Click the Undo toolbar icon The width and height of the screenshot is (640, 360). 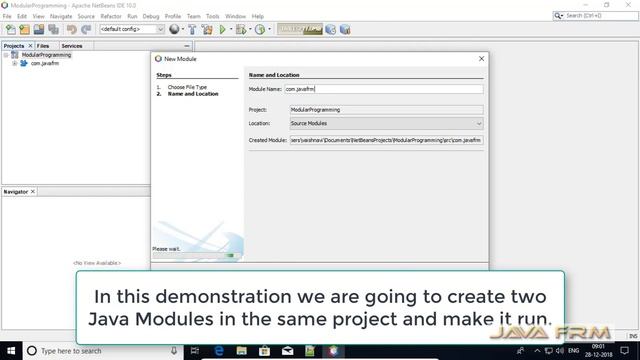(x=72, y=29)
